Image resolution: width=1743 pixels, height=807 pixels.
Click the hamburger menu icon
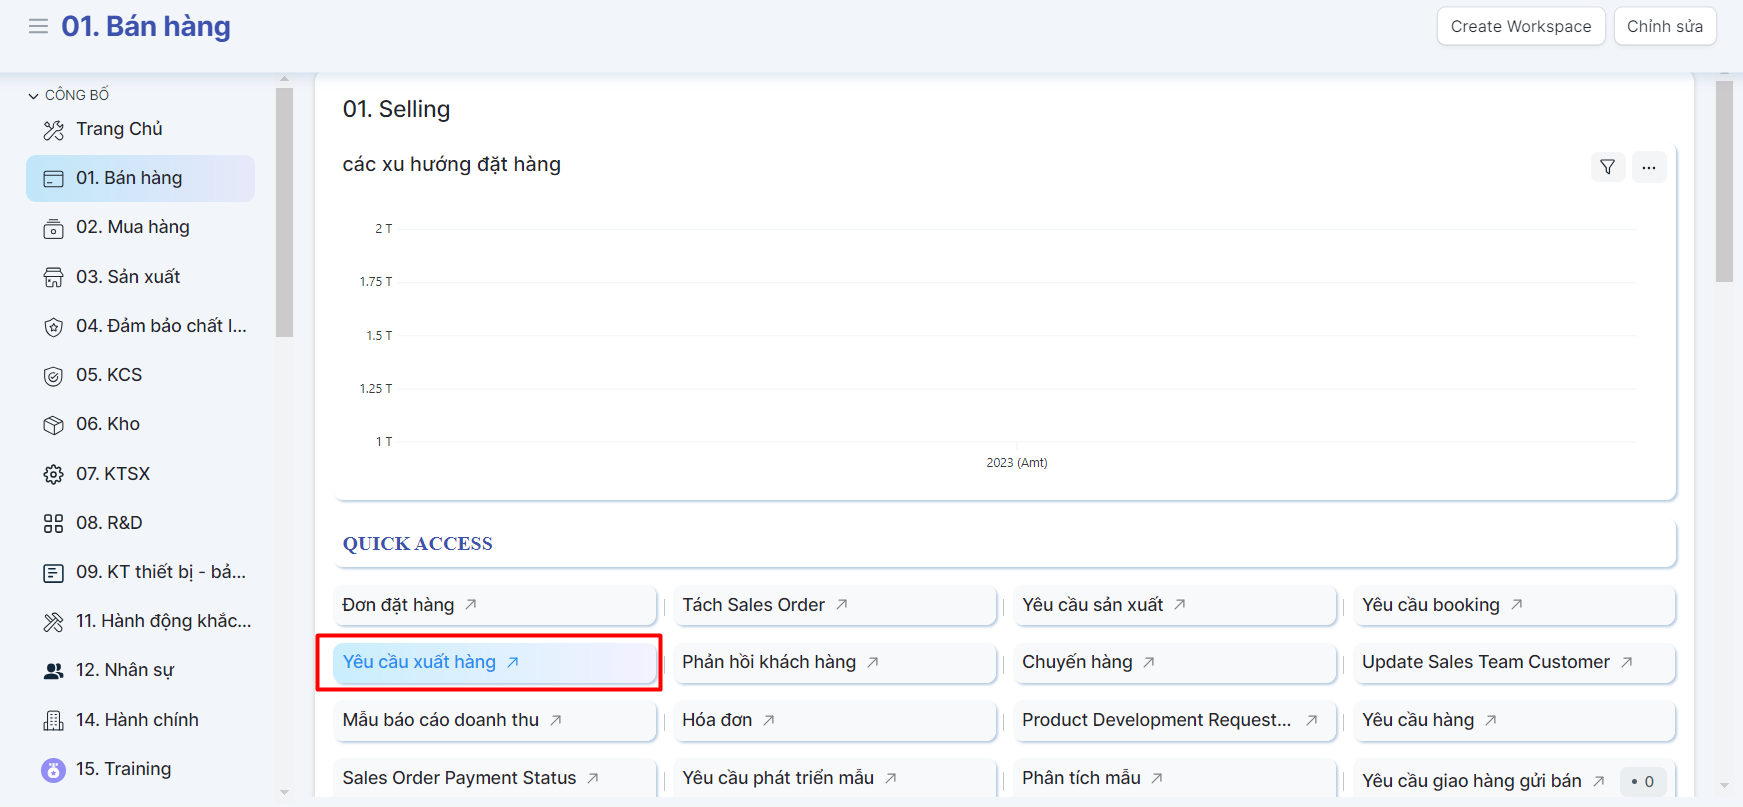(x=38, y=26)
